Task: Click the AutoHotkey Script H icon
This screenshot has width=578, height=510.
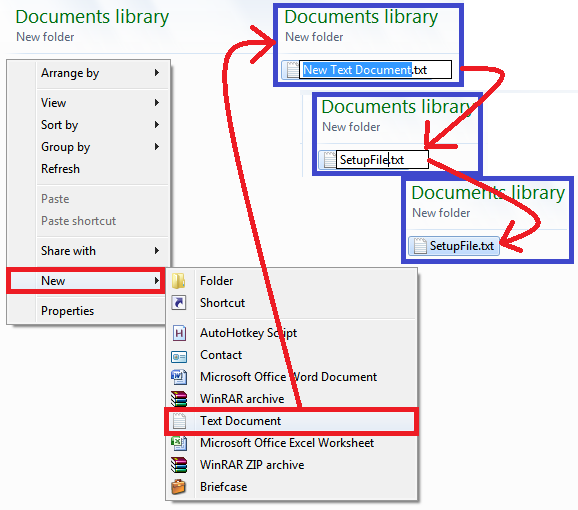Action: point(179,333)
